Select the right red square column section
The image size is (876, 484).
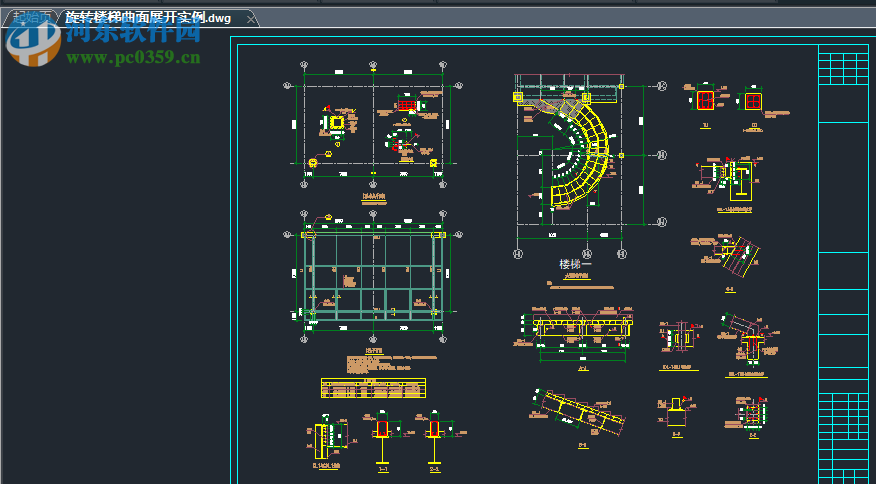click(x=753, y=101)
